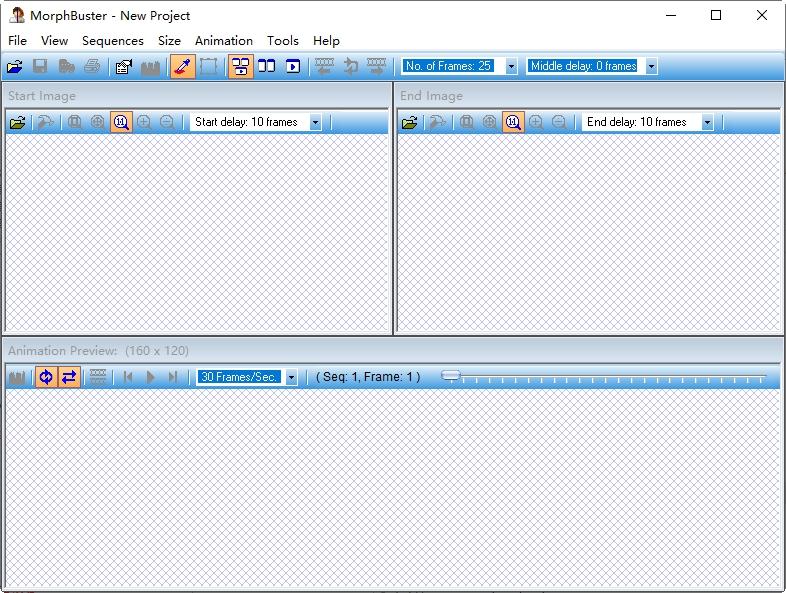Click the Start delay: 10 frames field
The image size is (786, 593).
coord(249,122)
